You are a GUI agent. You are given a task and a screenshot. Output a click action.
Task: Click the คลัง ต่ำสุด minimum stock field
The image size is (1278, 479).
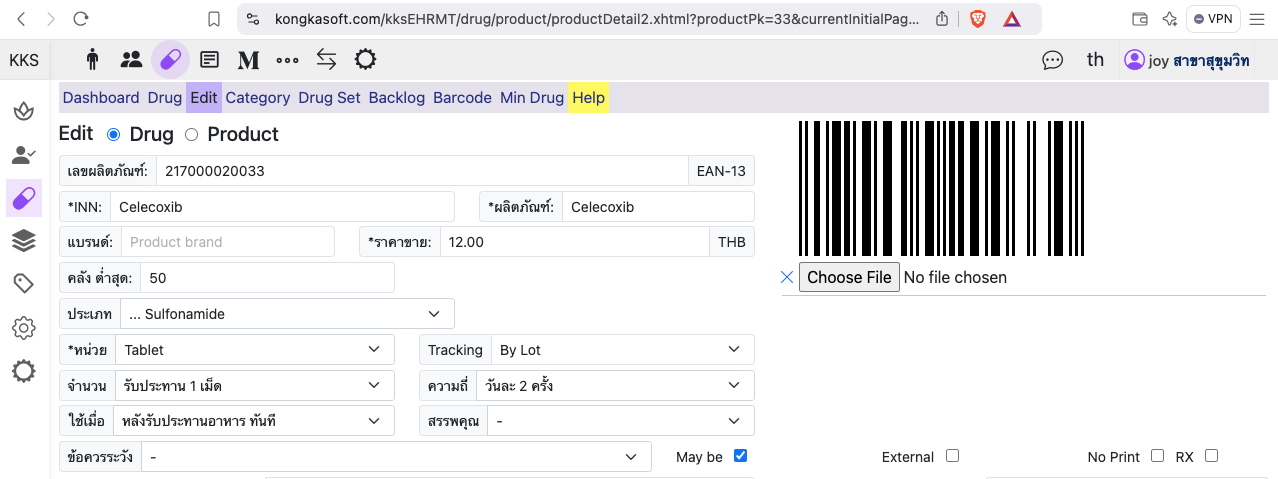pos(268,278)
